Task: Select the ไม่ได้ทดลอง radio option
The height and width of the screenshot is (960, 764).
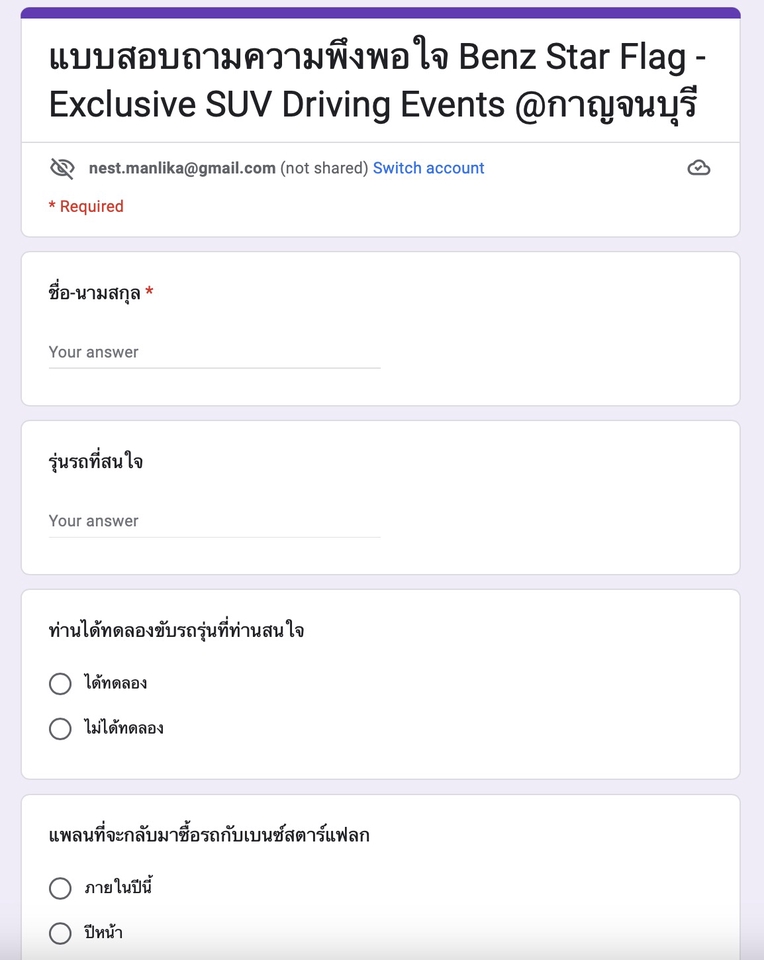Action: tap(60, 729)
